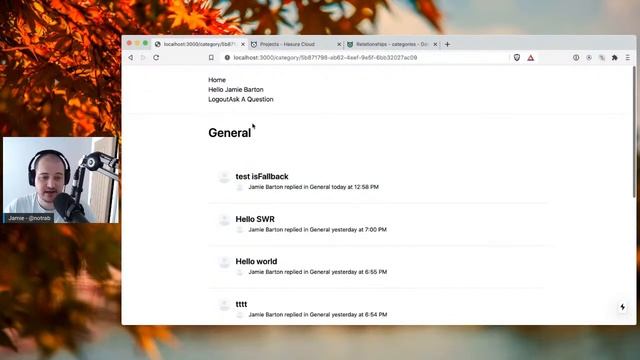Click 'replied in General yesterday at 6:55 PM'
This screenshot has height=360, width=640.
click(x=336, y=272)
